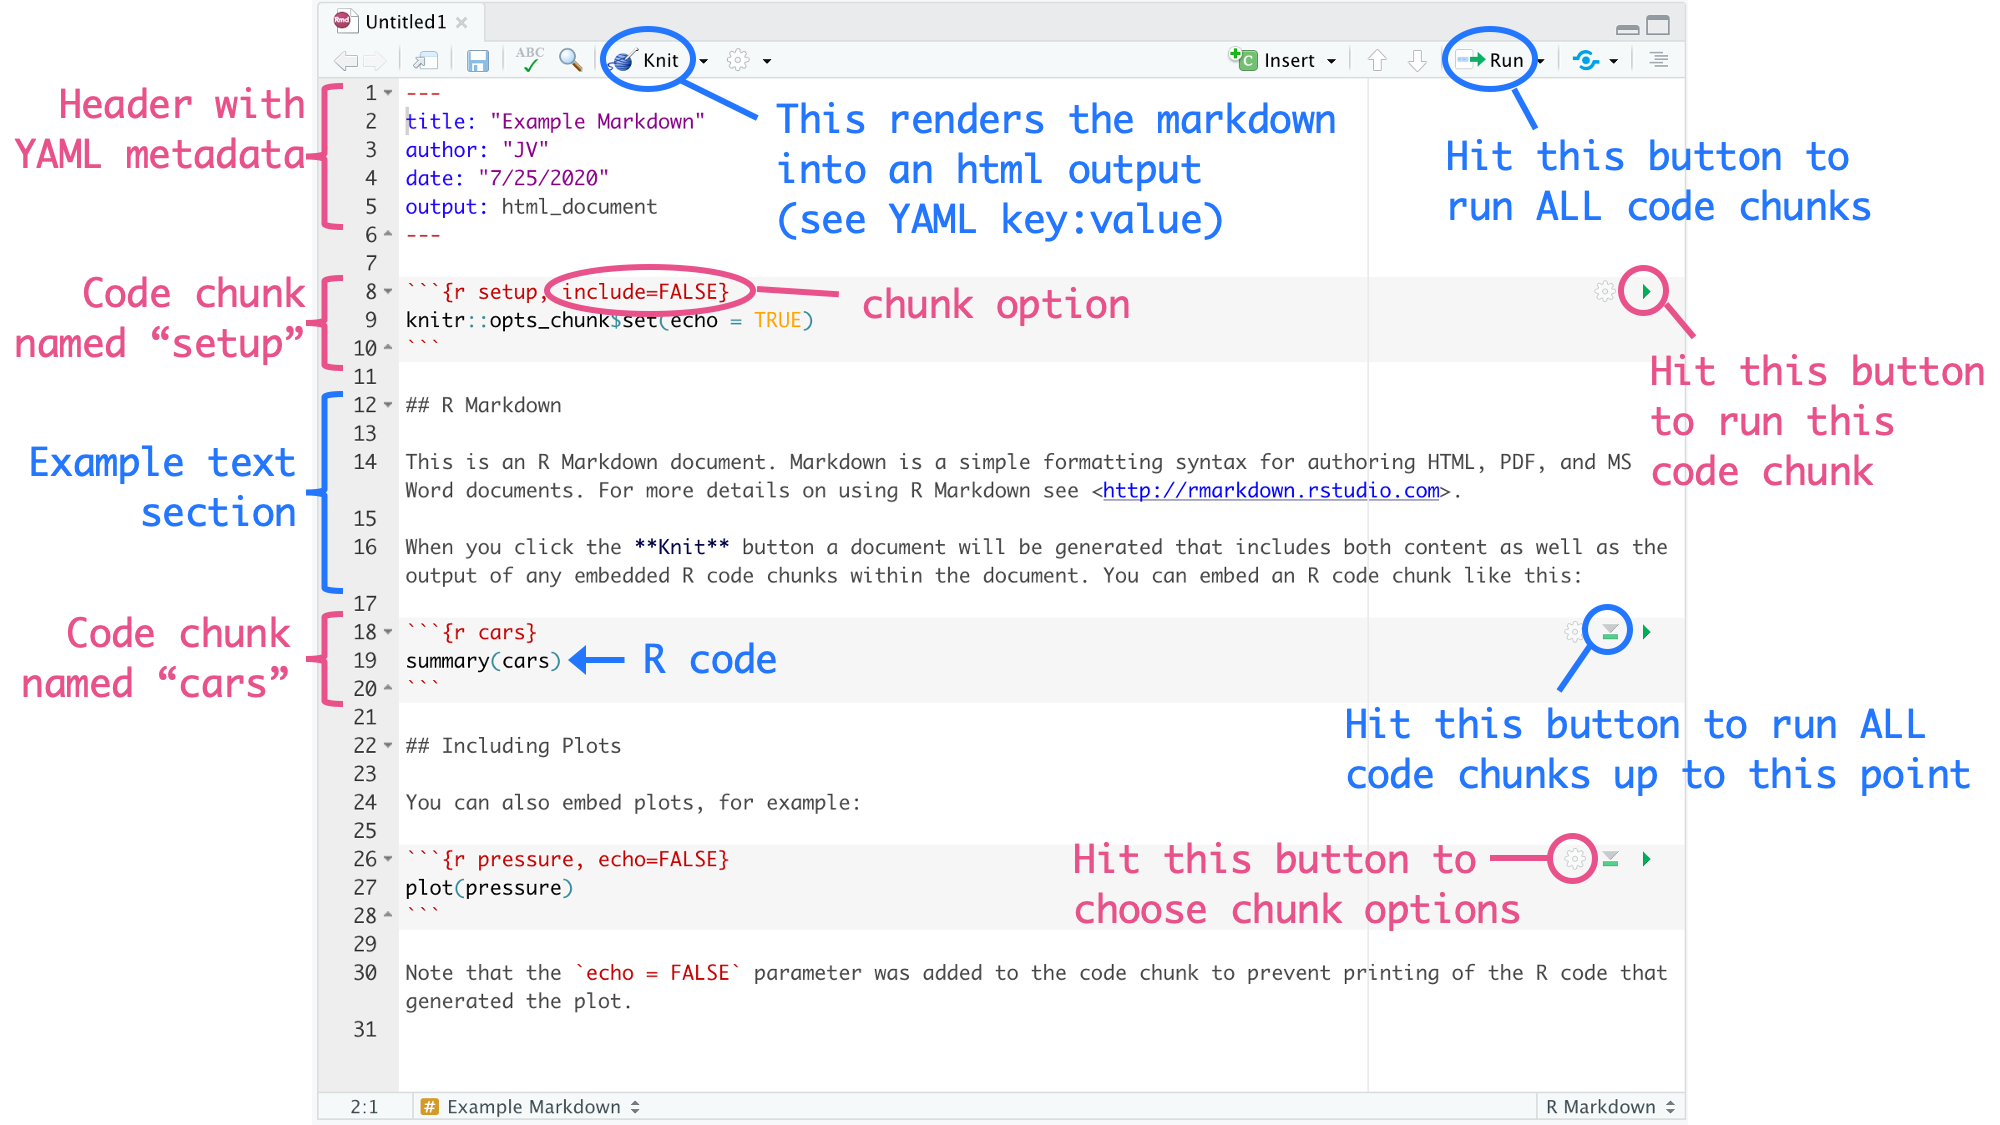
Task: Run all chunks above cars chunk
Action: [x=1610, y=632]
